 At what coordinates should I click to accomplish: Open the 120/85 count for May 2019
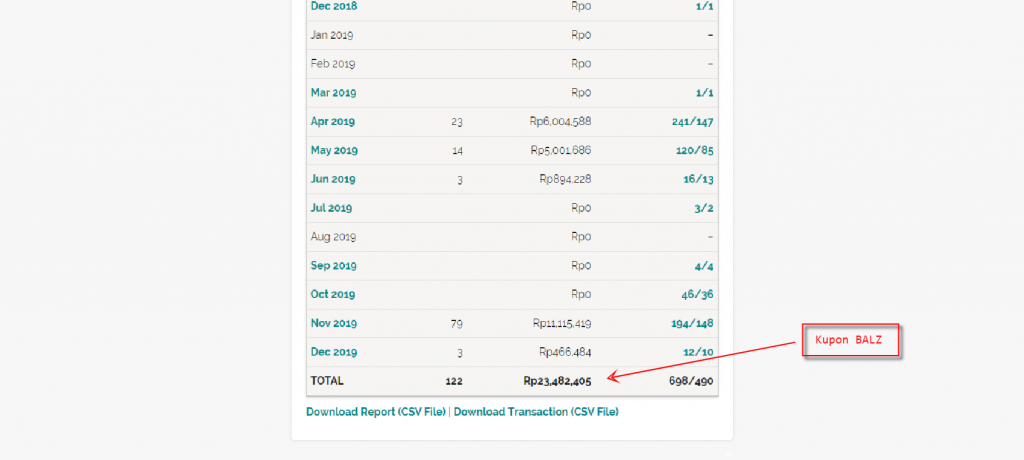(695, 150)
